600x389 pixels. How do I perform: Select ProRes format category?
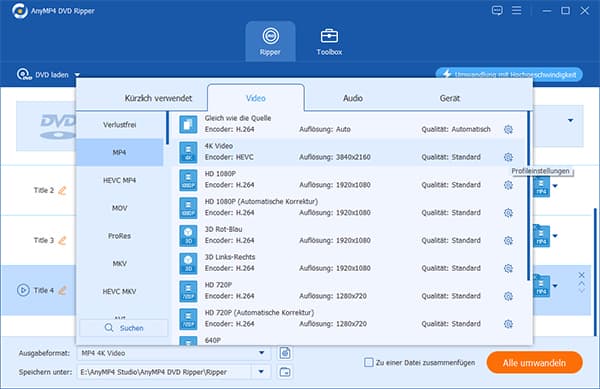[x=119, y=236]
